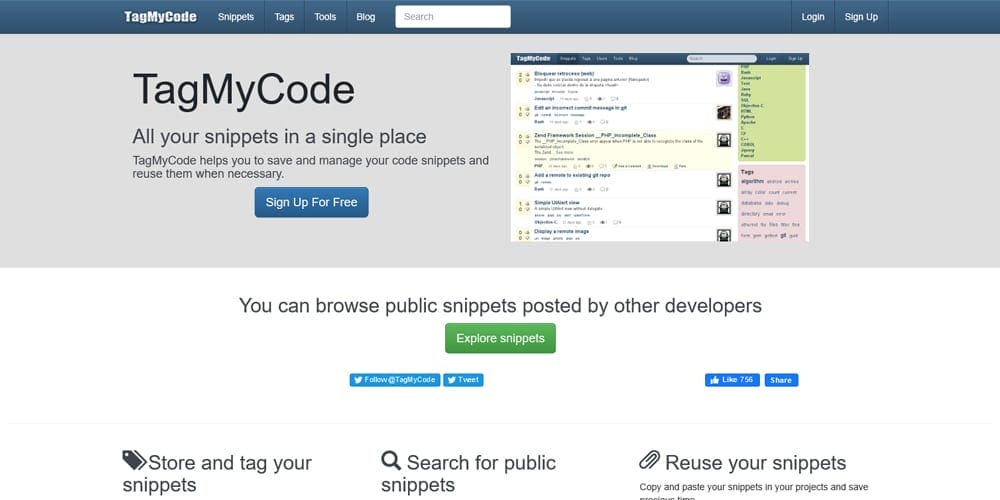Click 'All your snippets in a single place'
The image size is (1000, 500).
(x=279, y=136)
